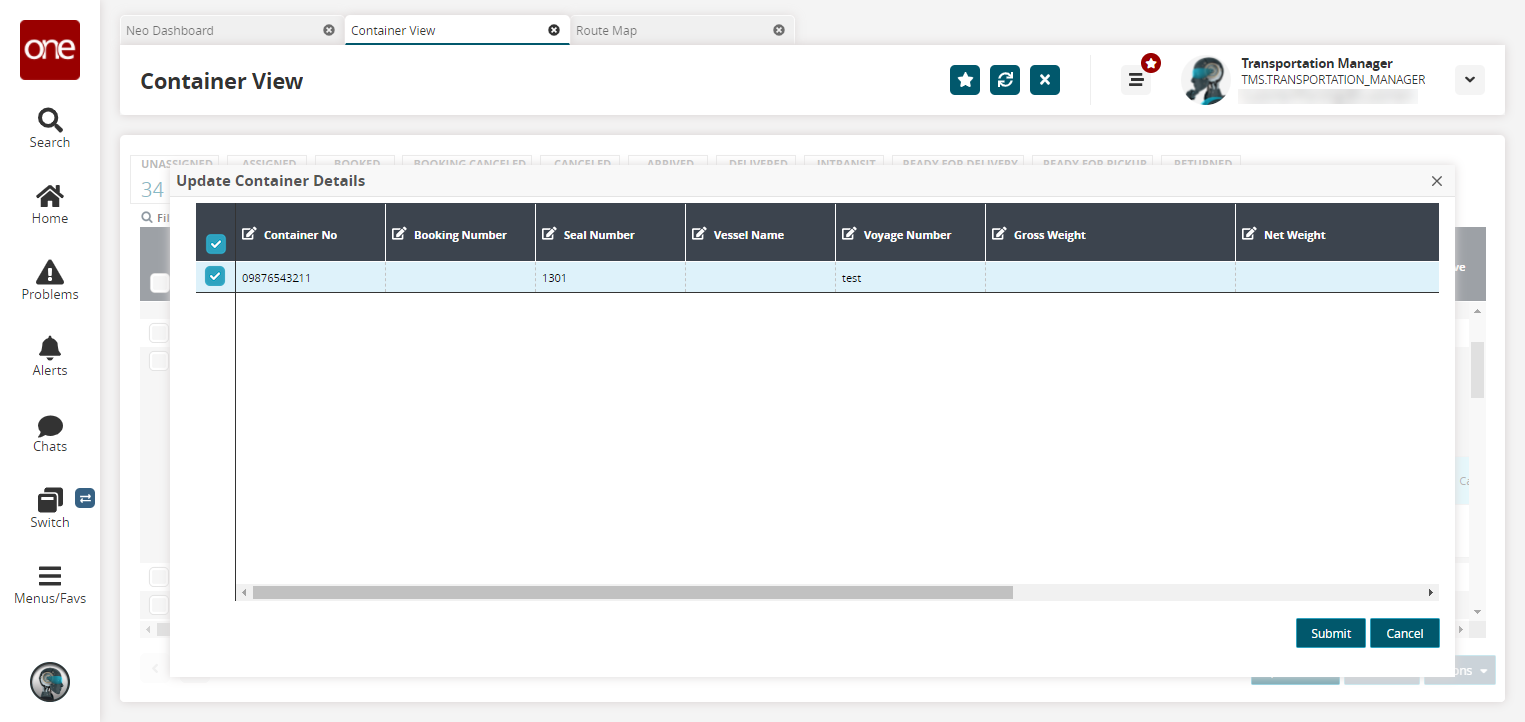Edit the Voyage Number cell 'test'
The width and height of the screenshot is (1525, 722).
pos(911,278)
